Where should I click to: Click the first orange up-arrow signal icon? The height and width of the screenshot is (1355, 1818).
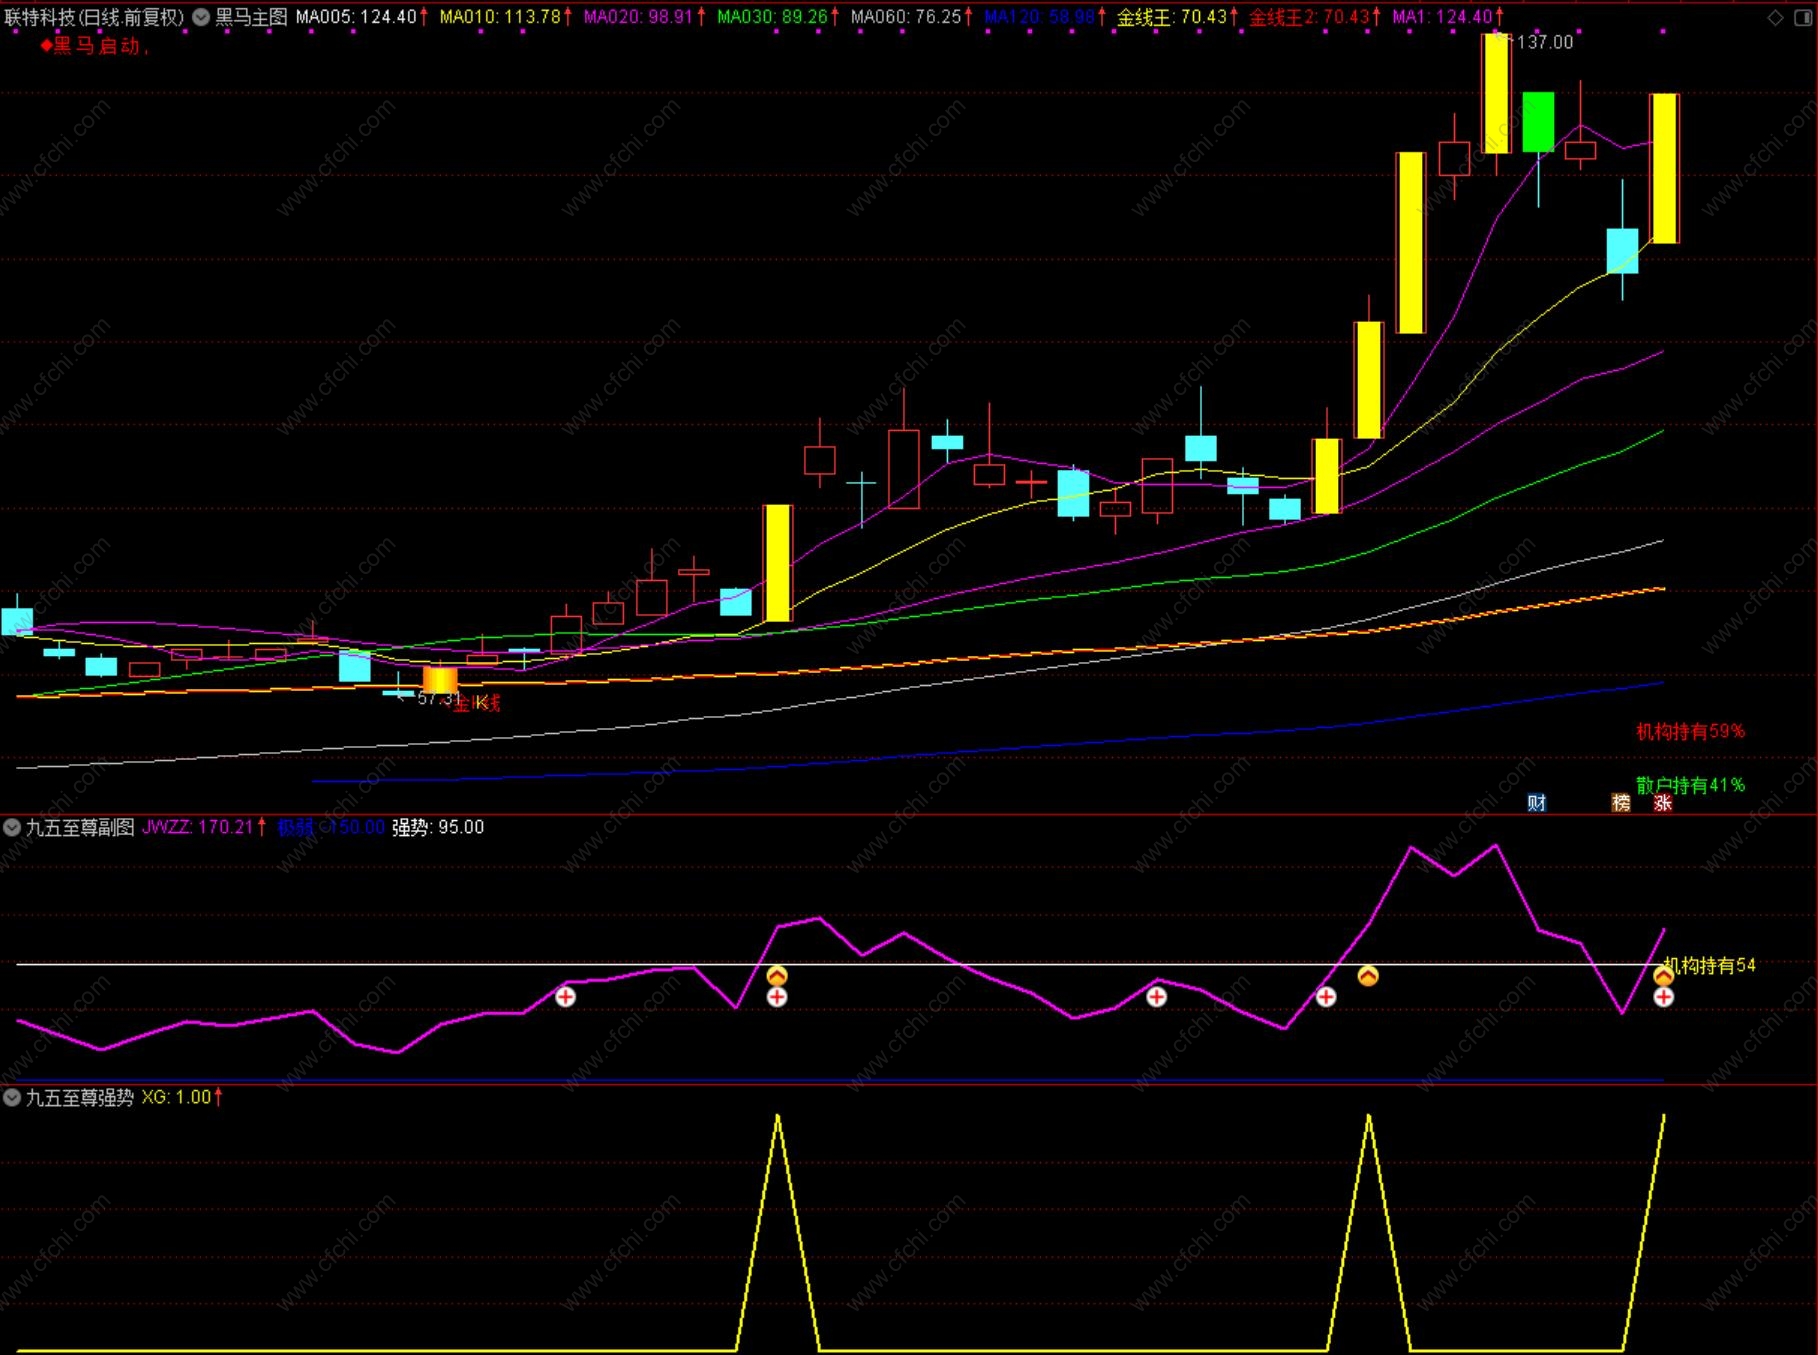coord(777,975)
